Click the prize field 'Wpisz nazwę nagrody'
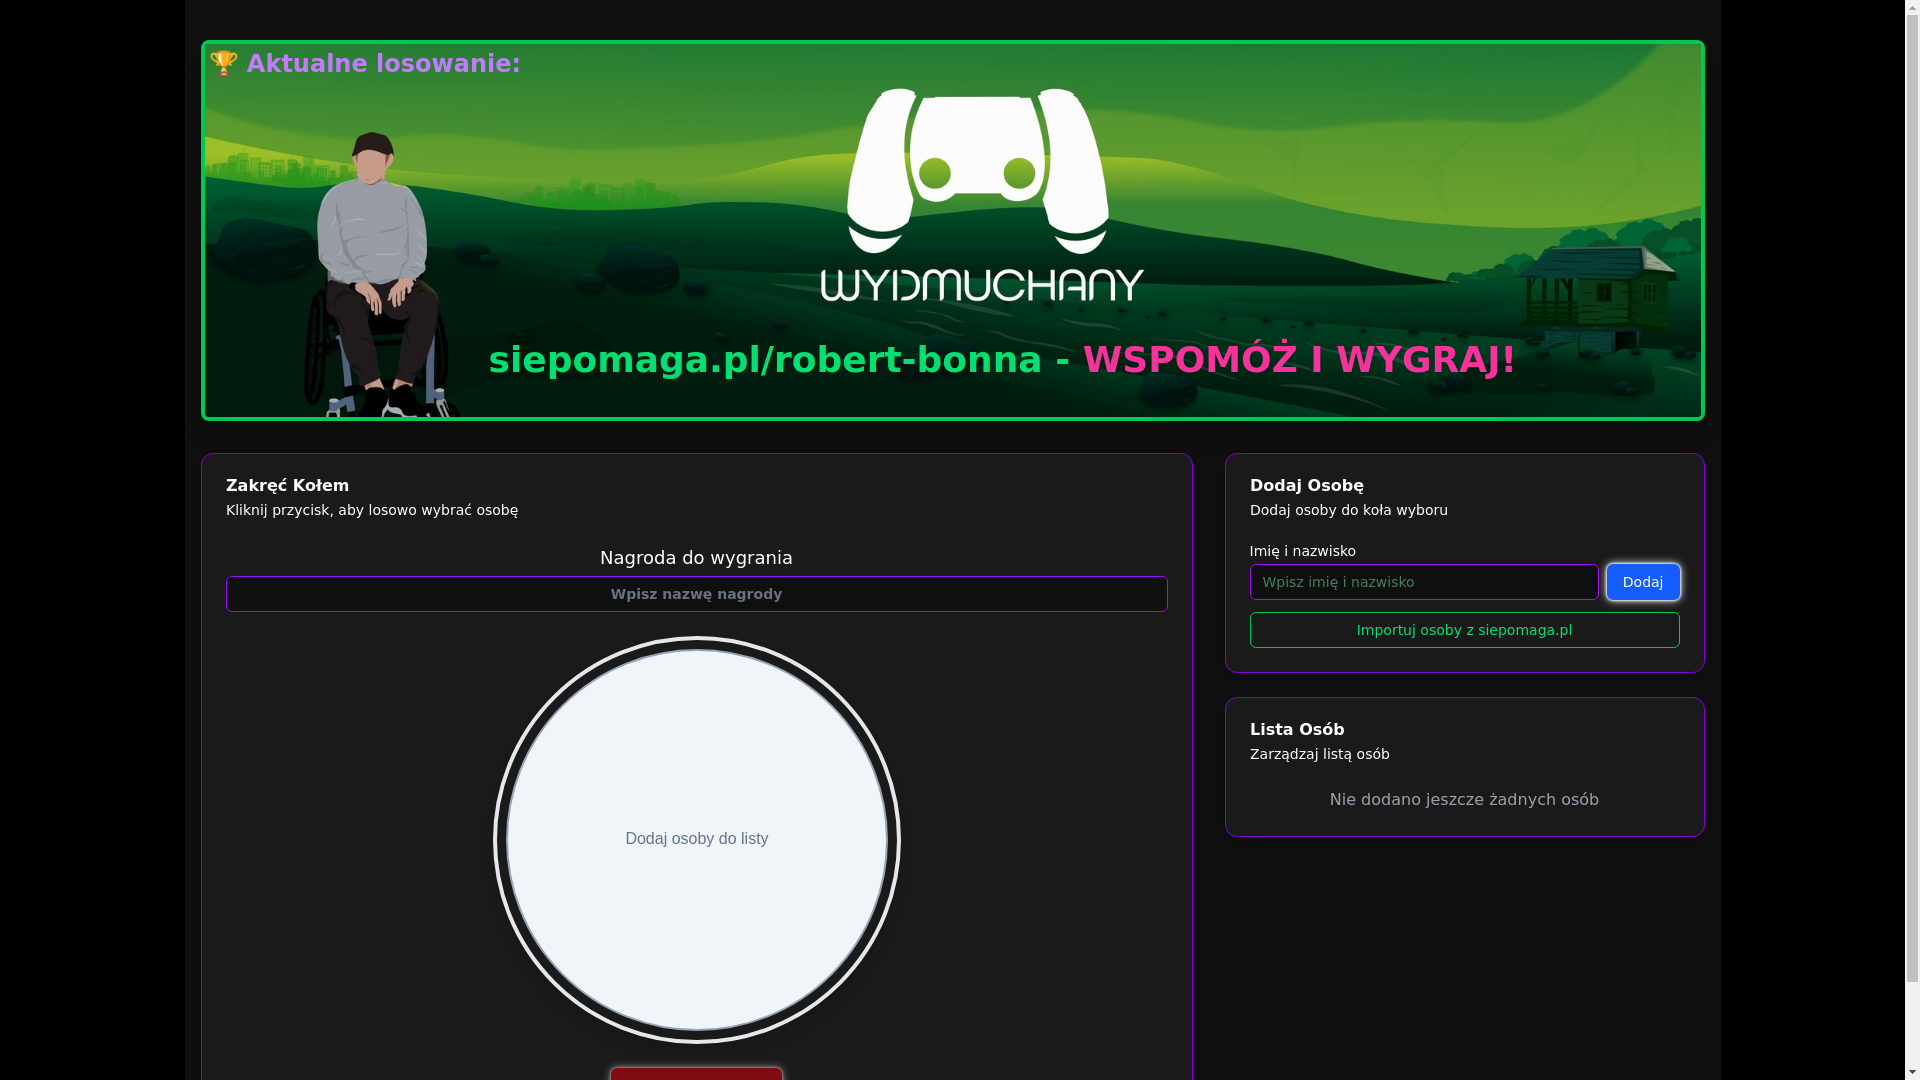1920x1080 pixels. pyautogui.click(x=697, y=594)
